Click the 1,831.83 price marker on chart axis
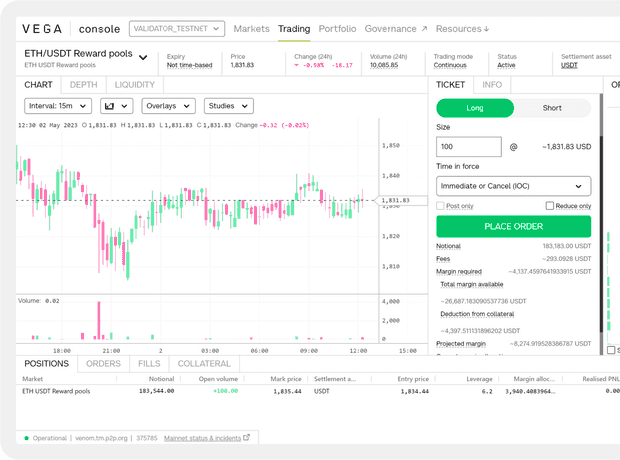This screenshot has width=620, height=460. point(400,201)
